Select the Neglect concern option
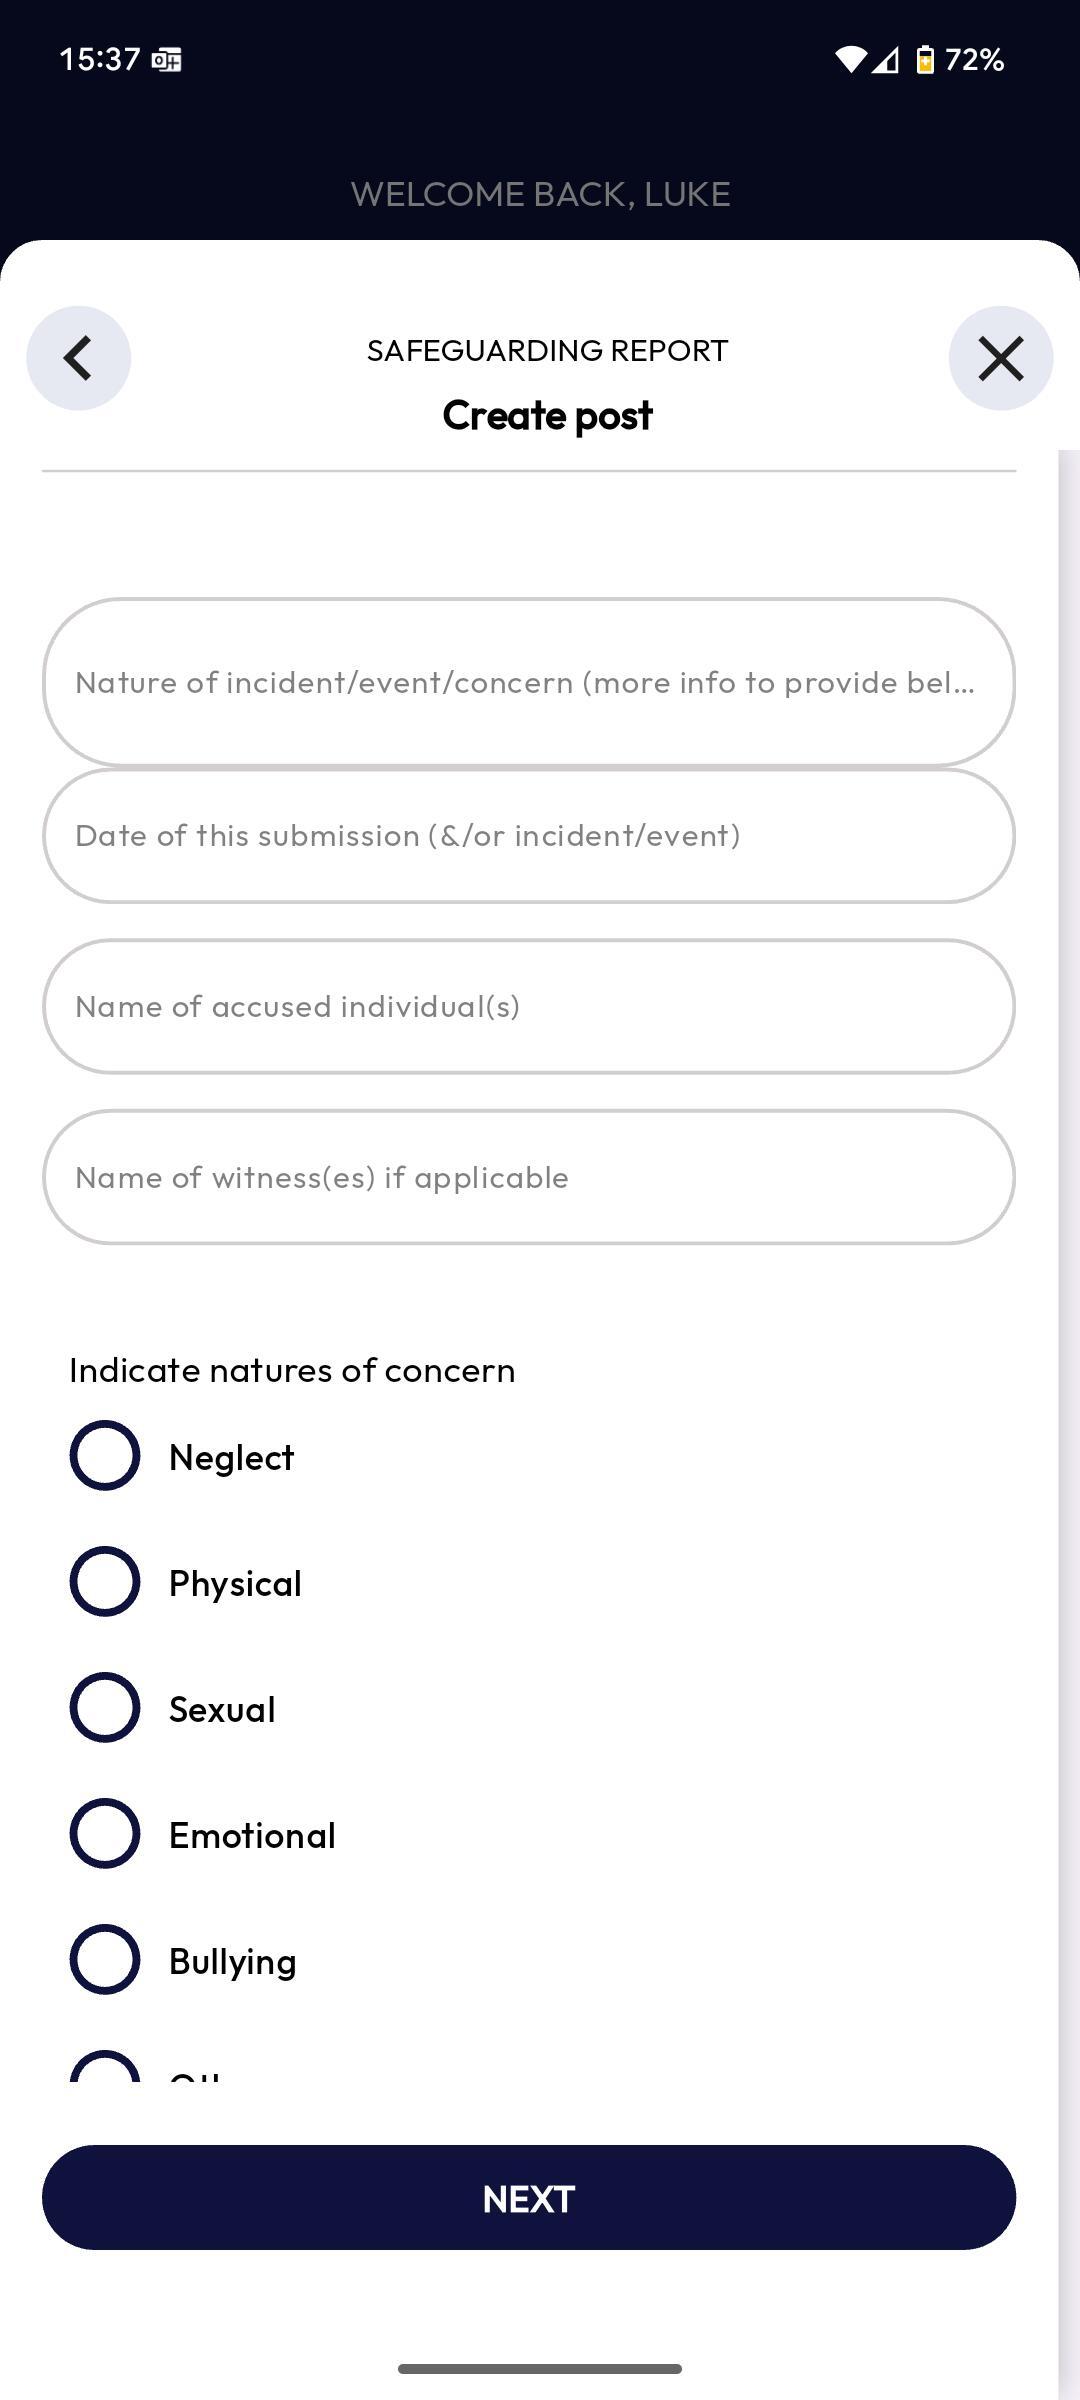1080x2400 pixels. pyautogui.click(x=104, y=1455)
